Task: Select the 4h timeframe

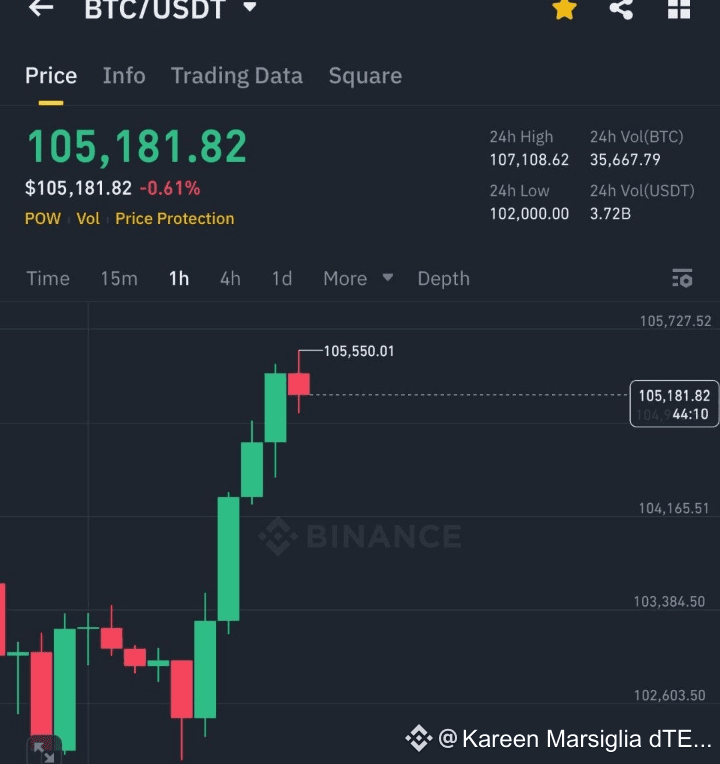Action: click(x=230, y=279)
